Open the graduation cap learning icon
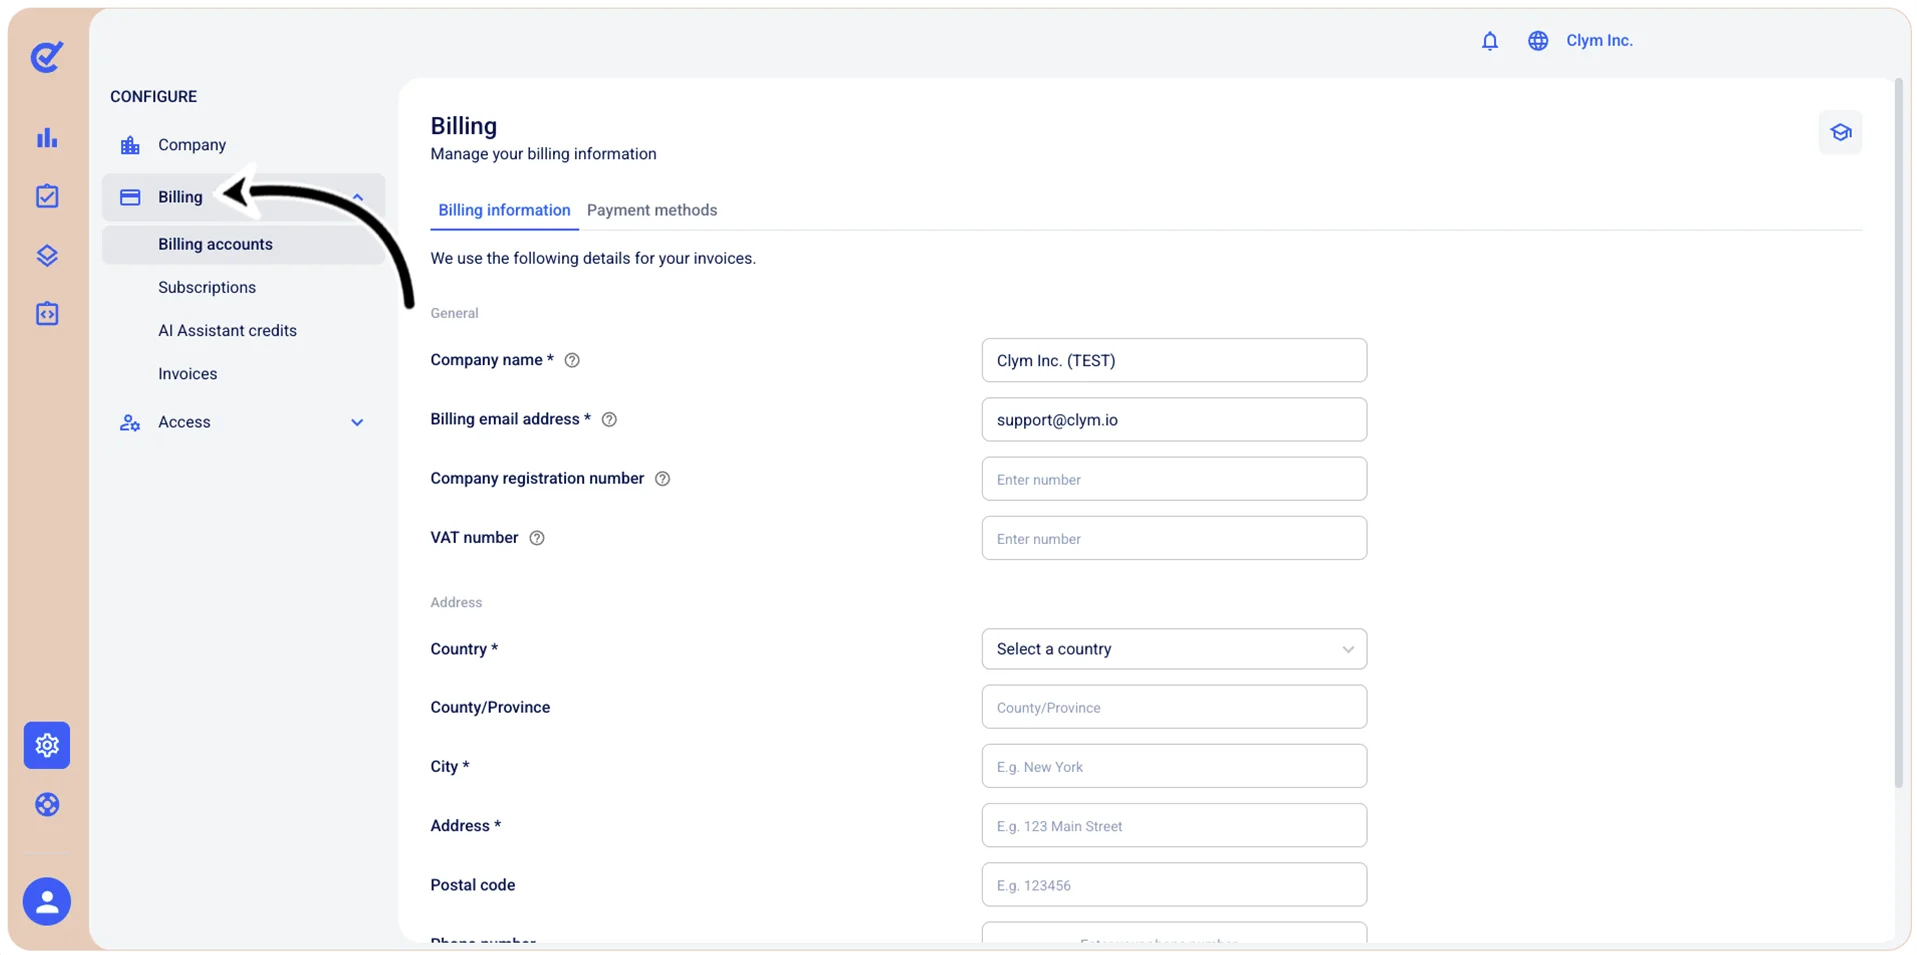Viewport: 1917px width, 955px height. (1840, 132)
